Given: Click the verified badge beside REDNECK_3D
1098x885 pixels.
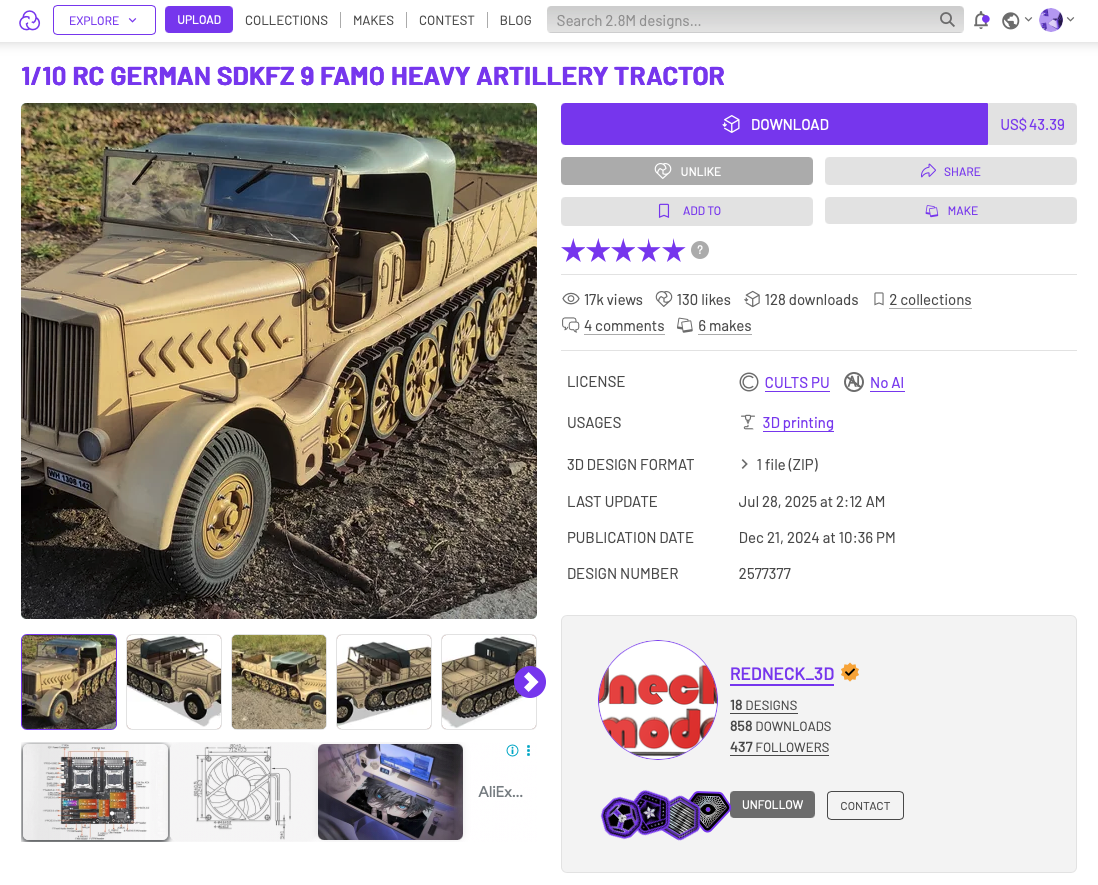Looking at the screenshot, I should (x=850, y=672).
